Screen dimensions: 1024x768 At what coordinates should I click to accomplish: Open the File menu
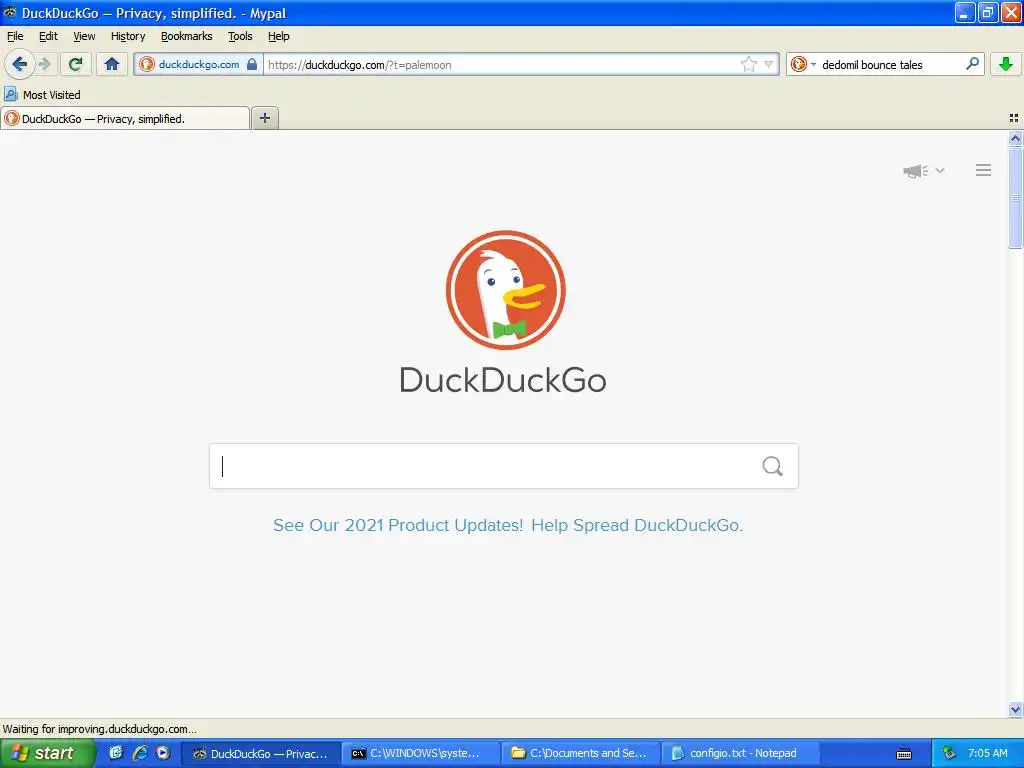(15, 36)
